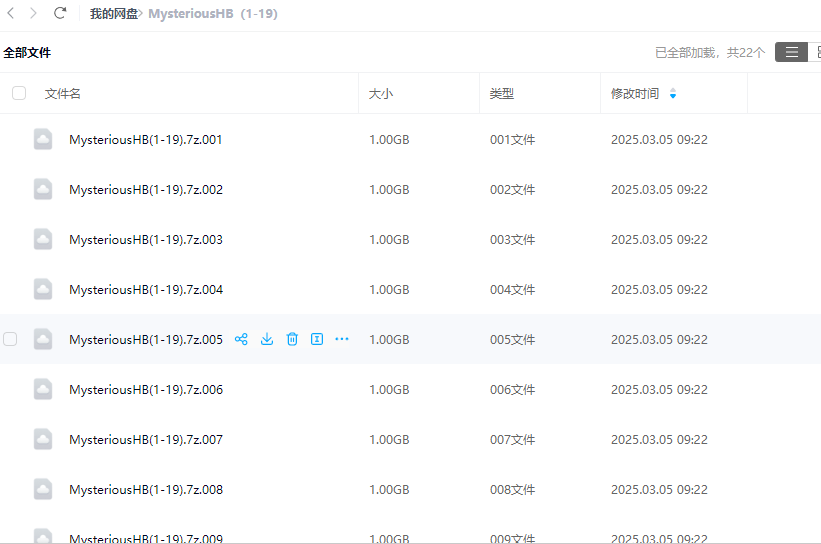Open the more options menu for the .7z.005 file
821x544 pixels.
tap(342, 339)
